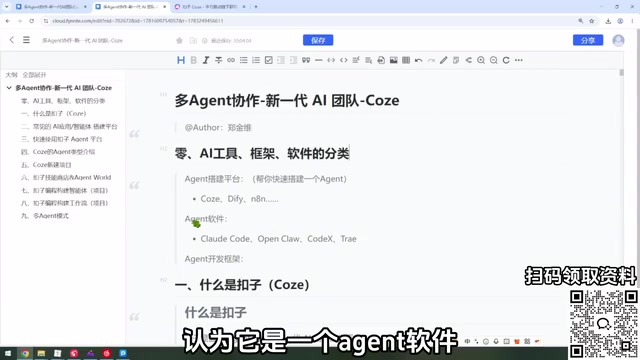Insert an image from toolbar
This screenshot has width=640, height=360.
pos(393,60)
